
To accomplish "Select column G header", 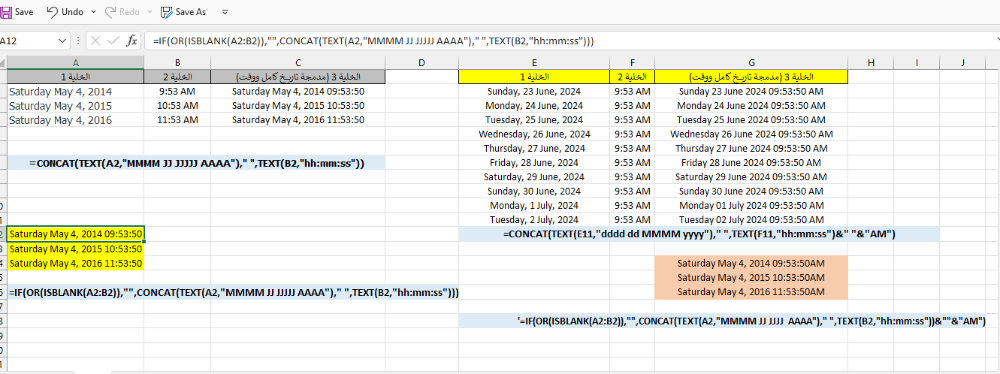I will tap(751, 63).
